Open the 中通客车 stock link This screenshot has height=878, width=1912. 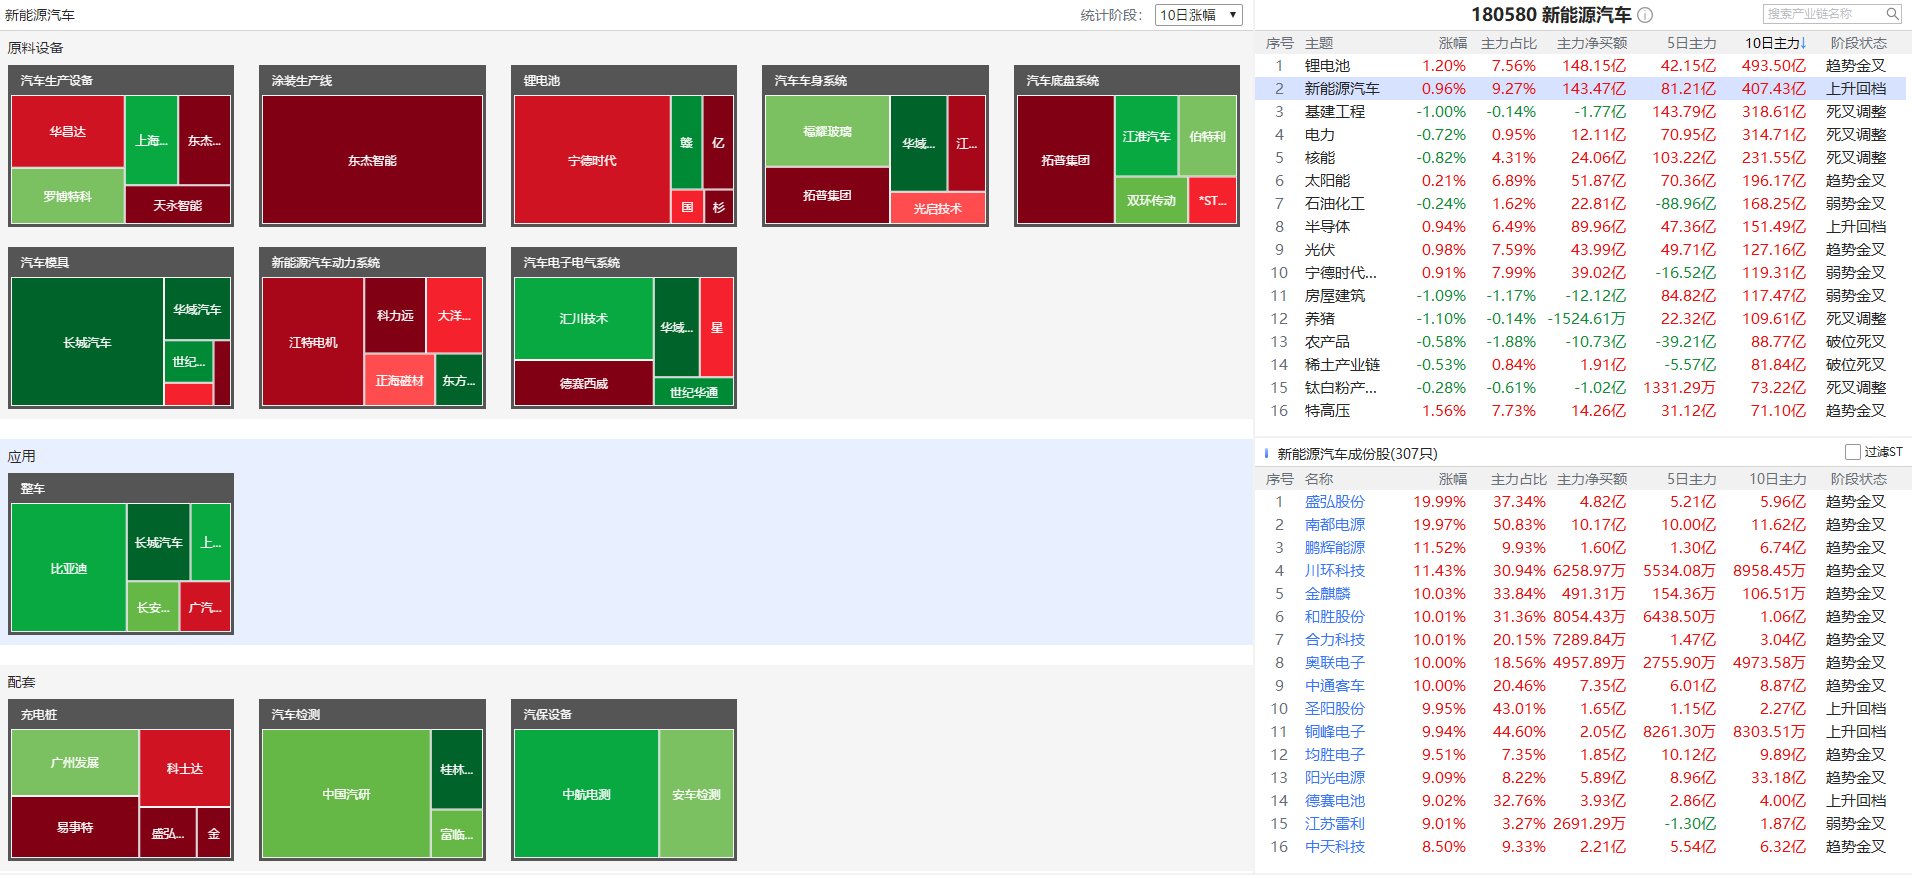click(1334, 685)
